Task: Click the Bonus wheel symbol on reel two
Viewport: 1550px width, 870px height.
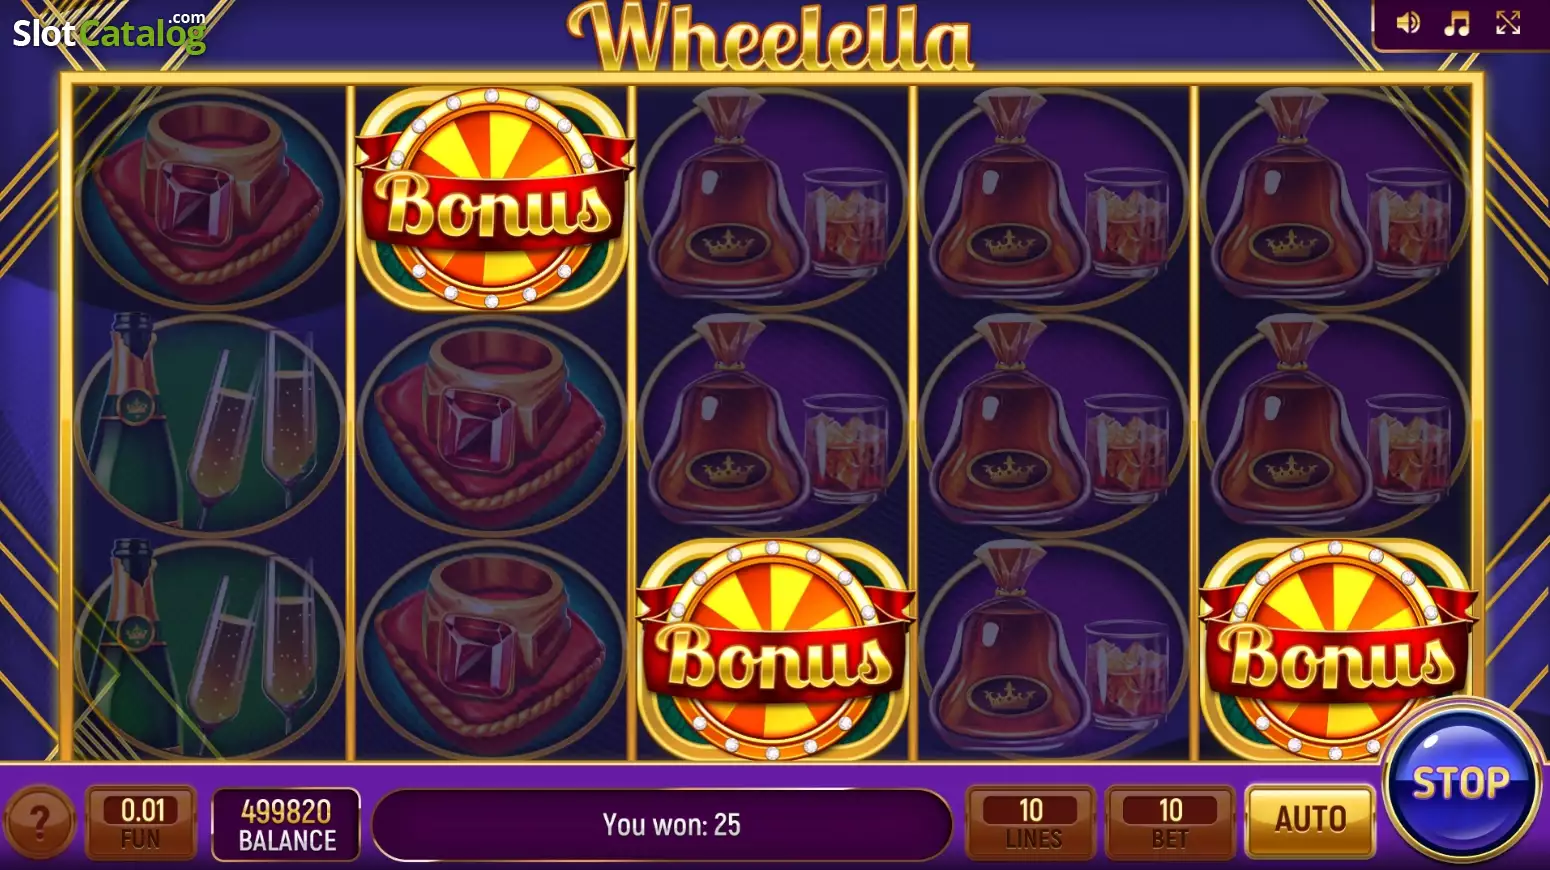Action: 493,198
